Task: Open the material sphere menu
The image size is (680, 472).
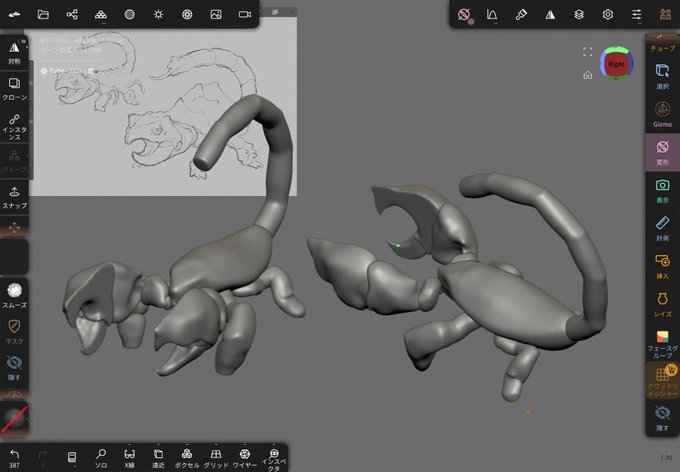Action: pyautogui.click(x=130, y=15)
